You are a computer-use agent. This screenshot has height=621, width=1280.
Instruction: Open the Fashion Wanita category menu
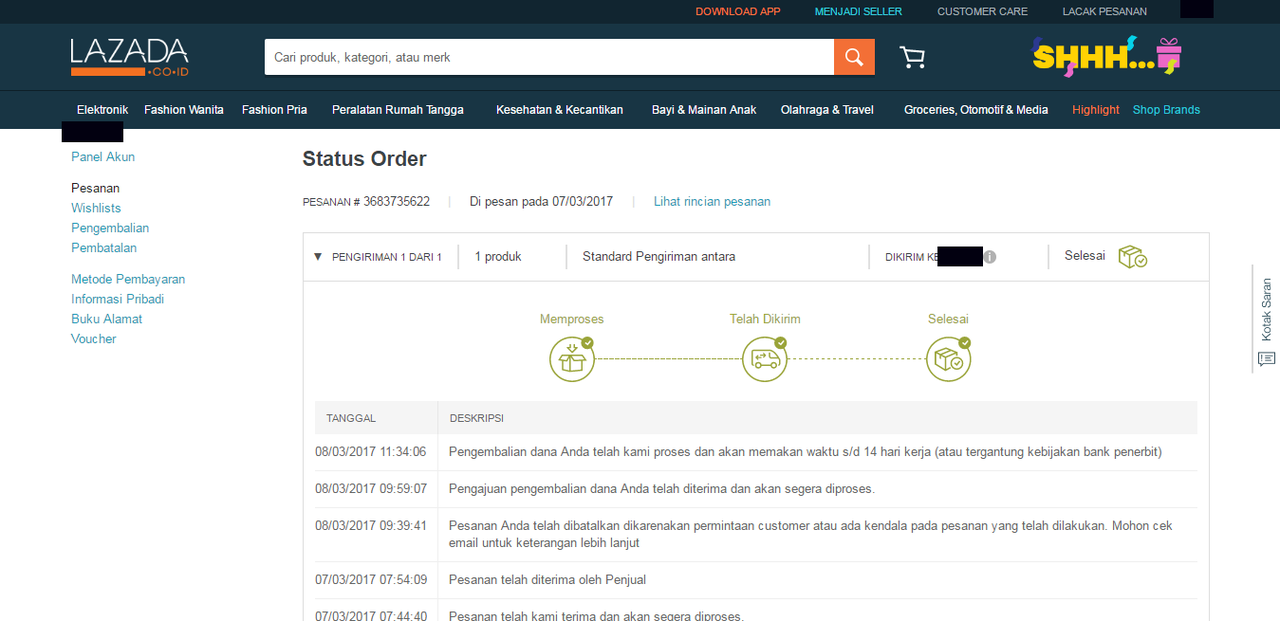tap(184, 110)
